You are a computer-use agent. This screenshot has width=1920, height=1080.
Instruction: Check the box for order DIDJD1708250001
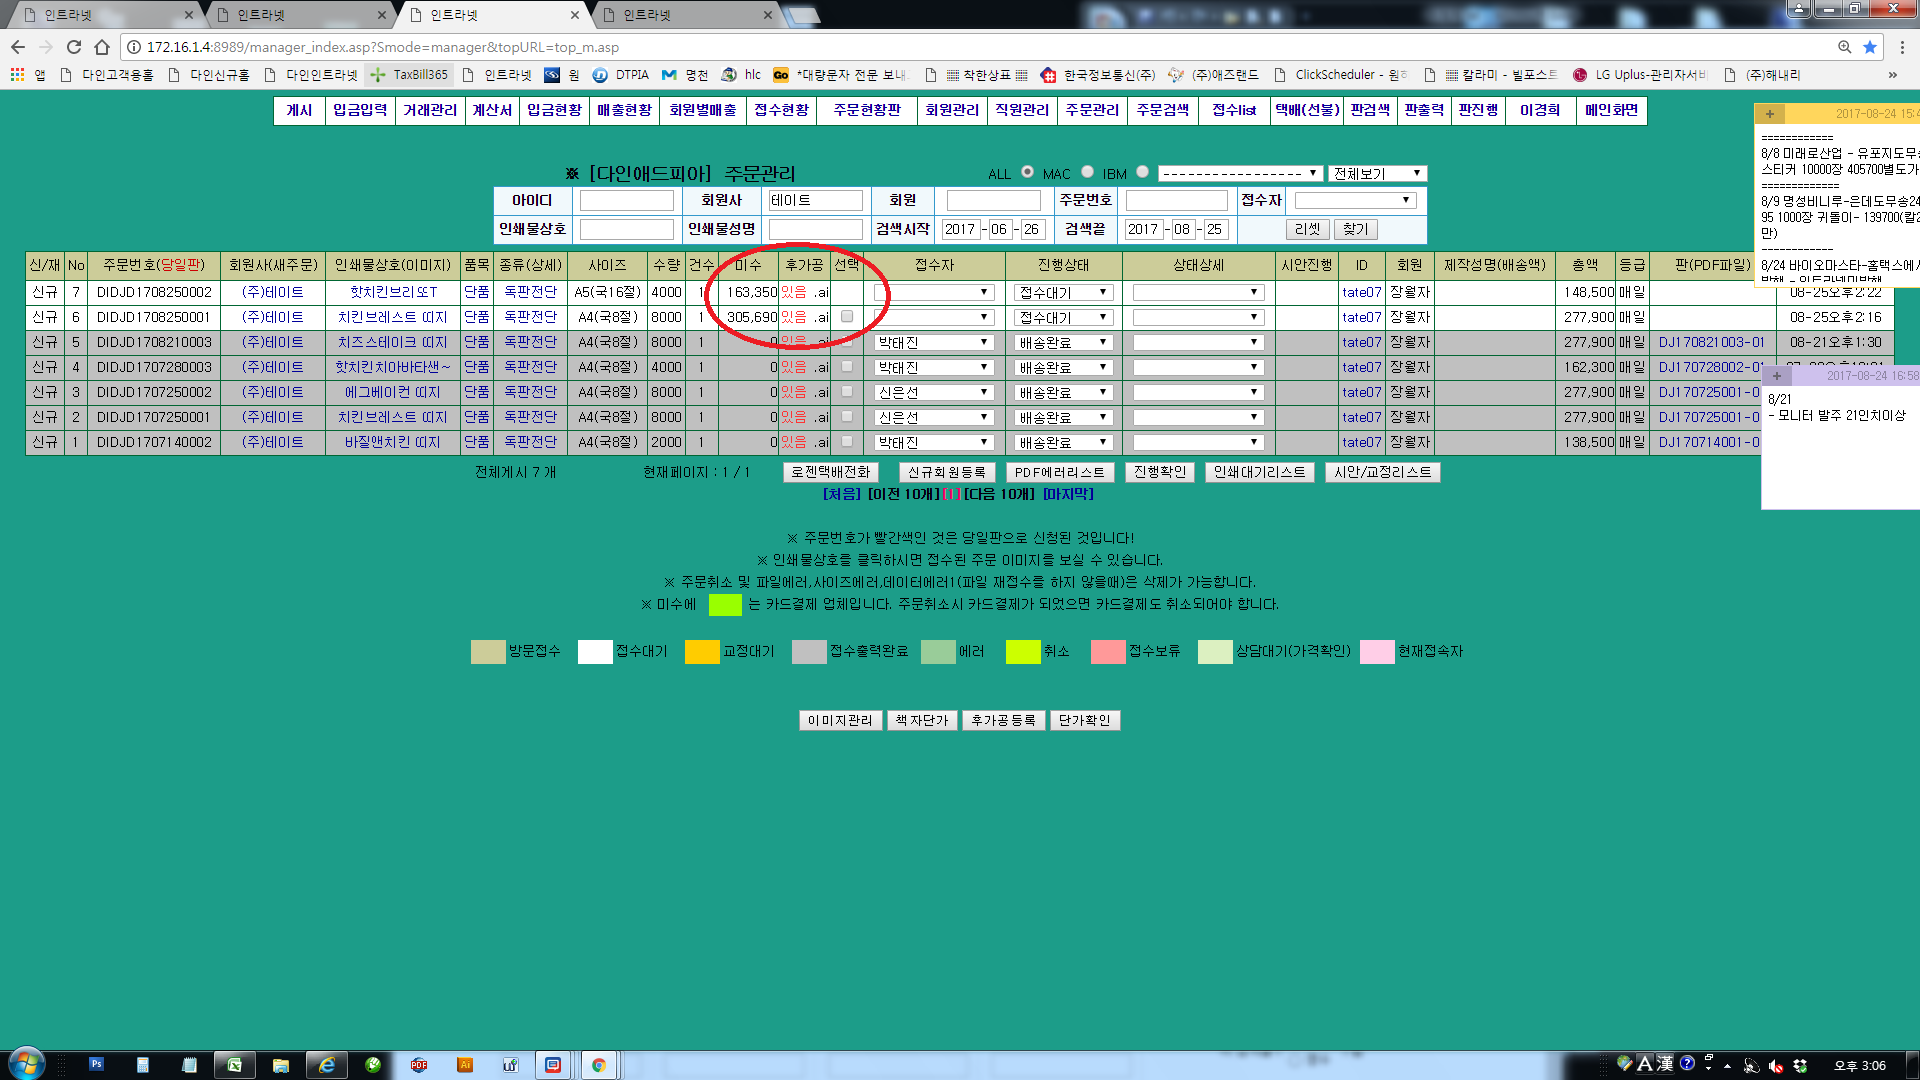coord(847,317)
